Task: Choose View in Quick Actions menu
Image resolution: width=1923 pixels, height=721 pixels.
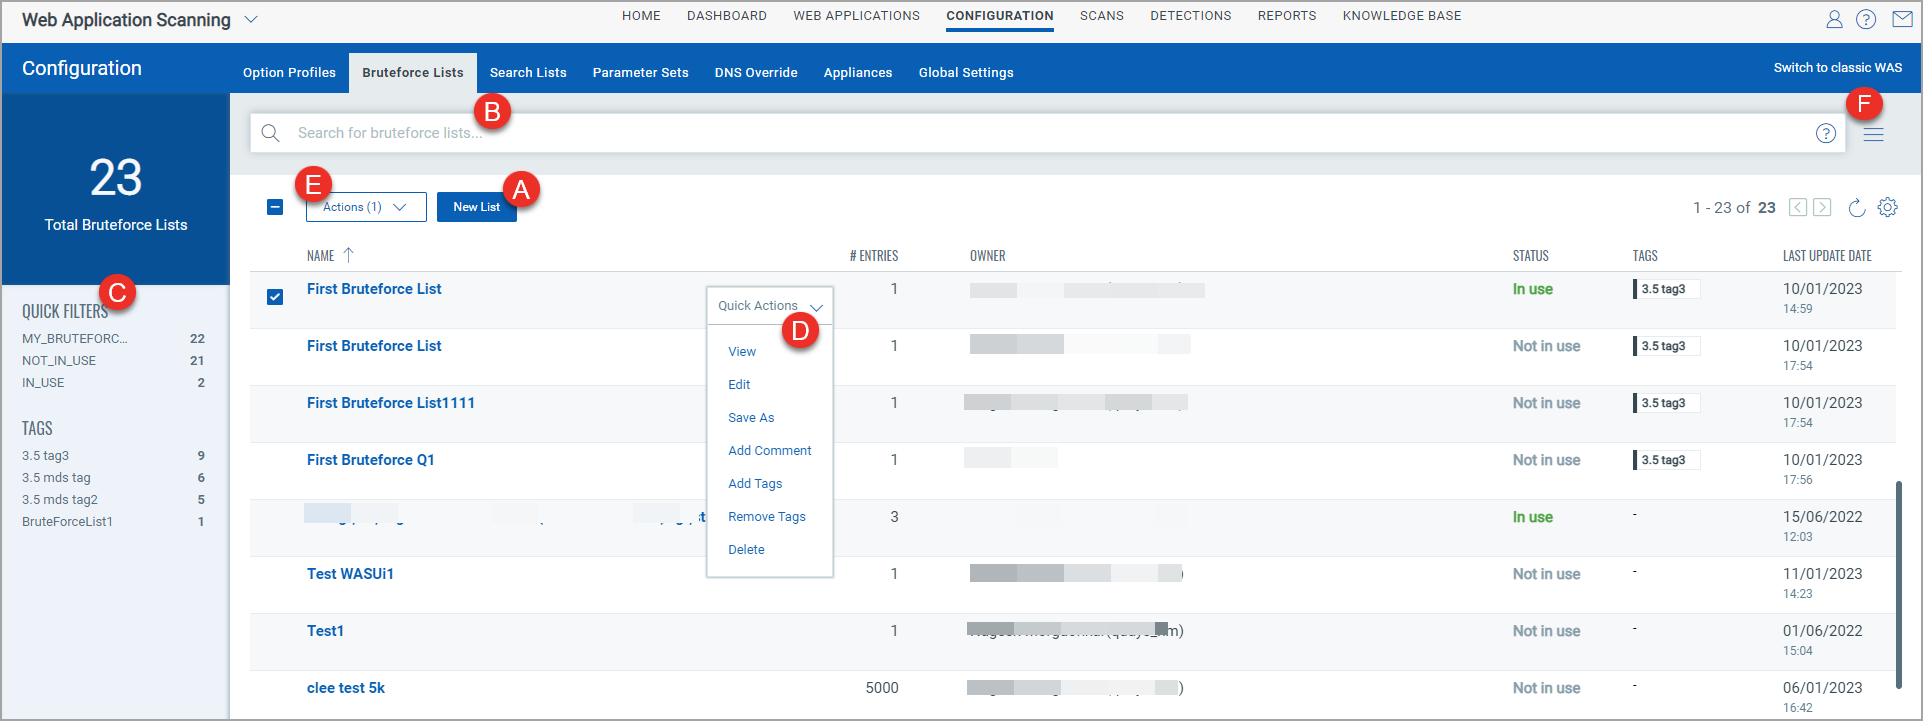Action: tap(742, 352)
